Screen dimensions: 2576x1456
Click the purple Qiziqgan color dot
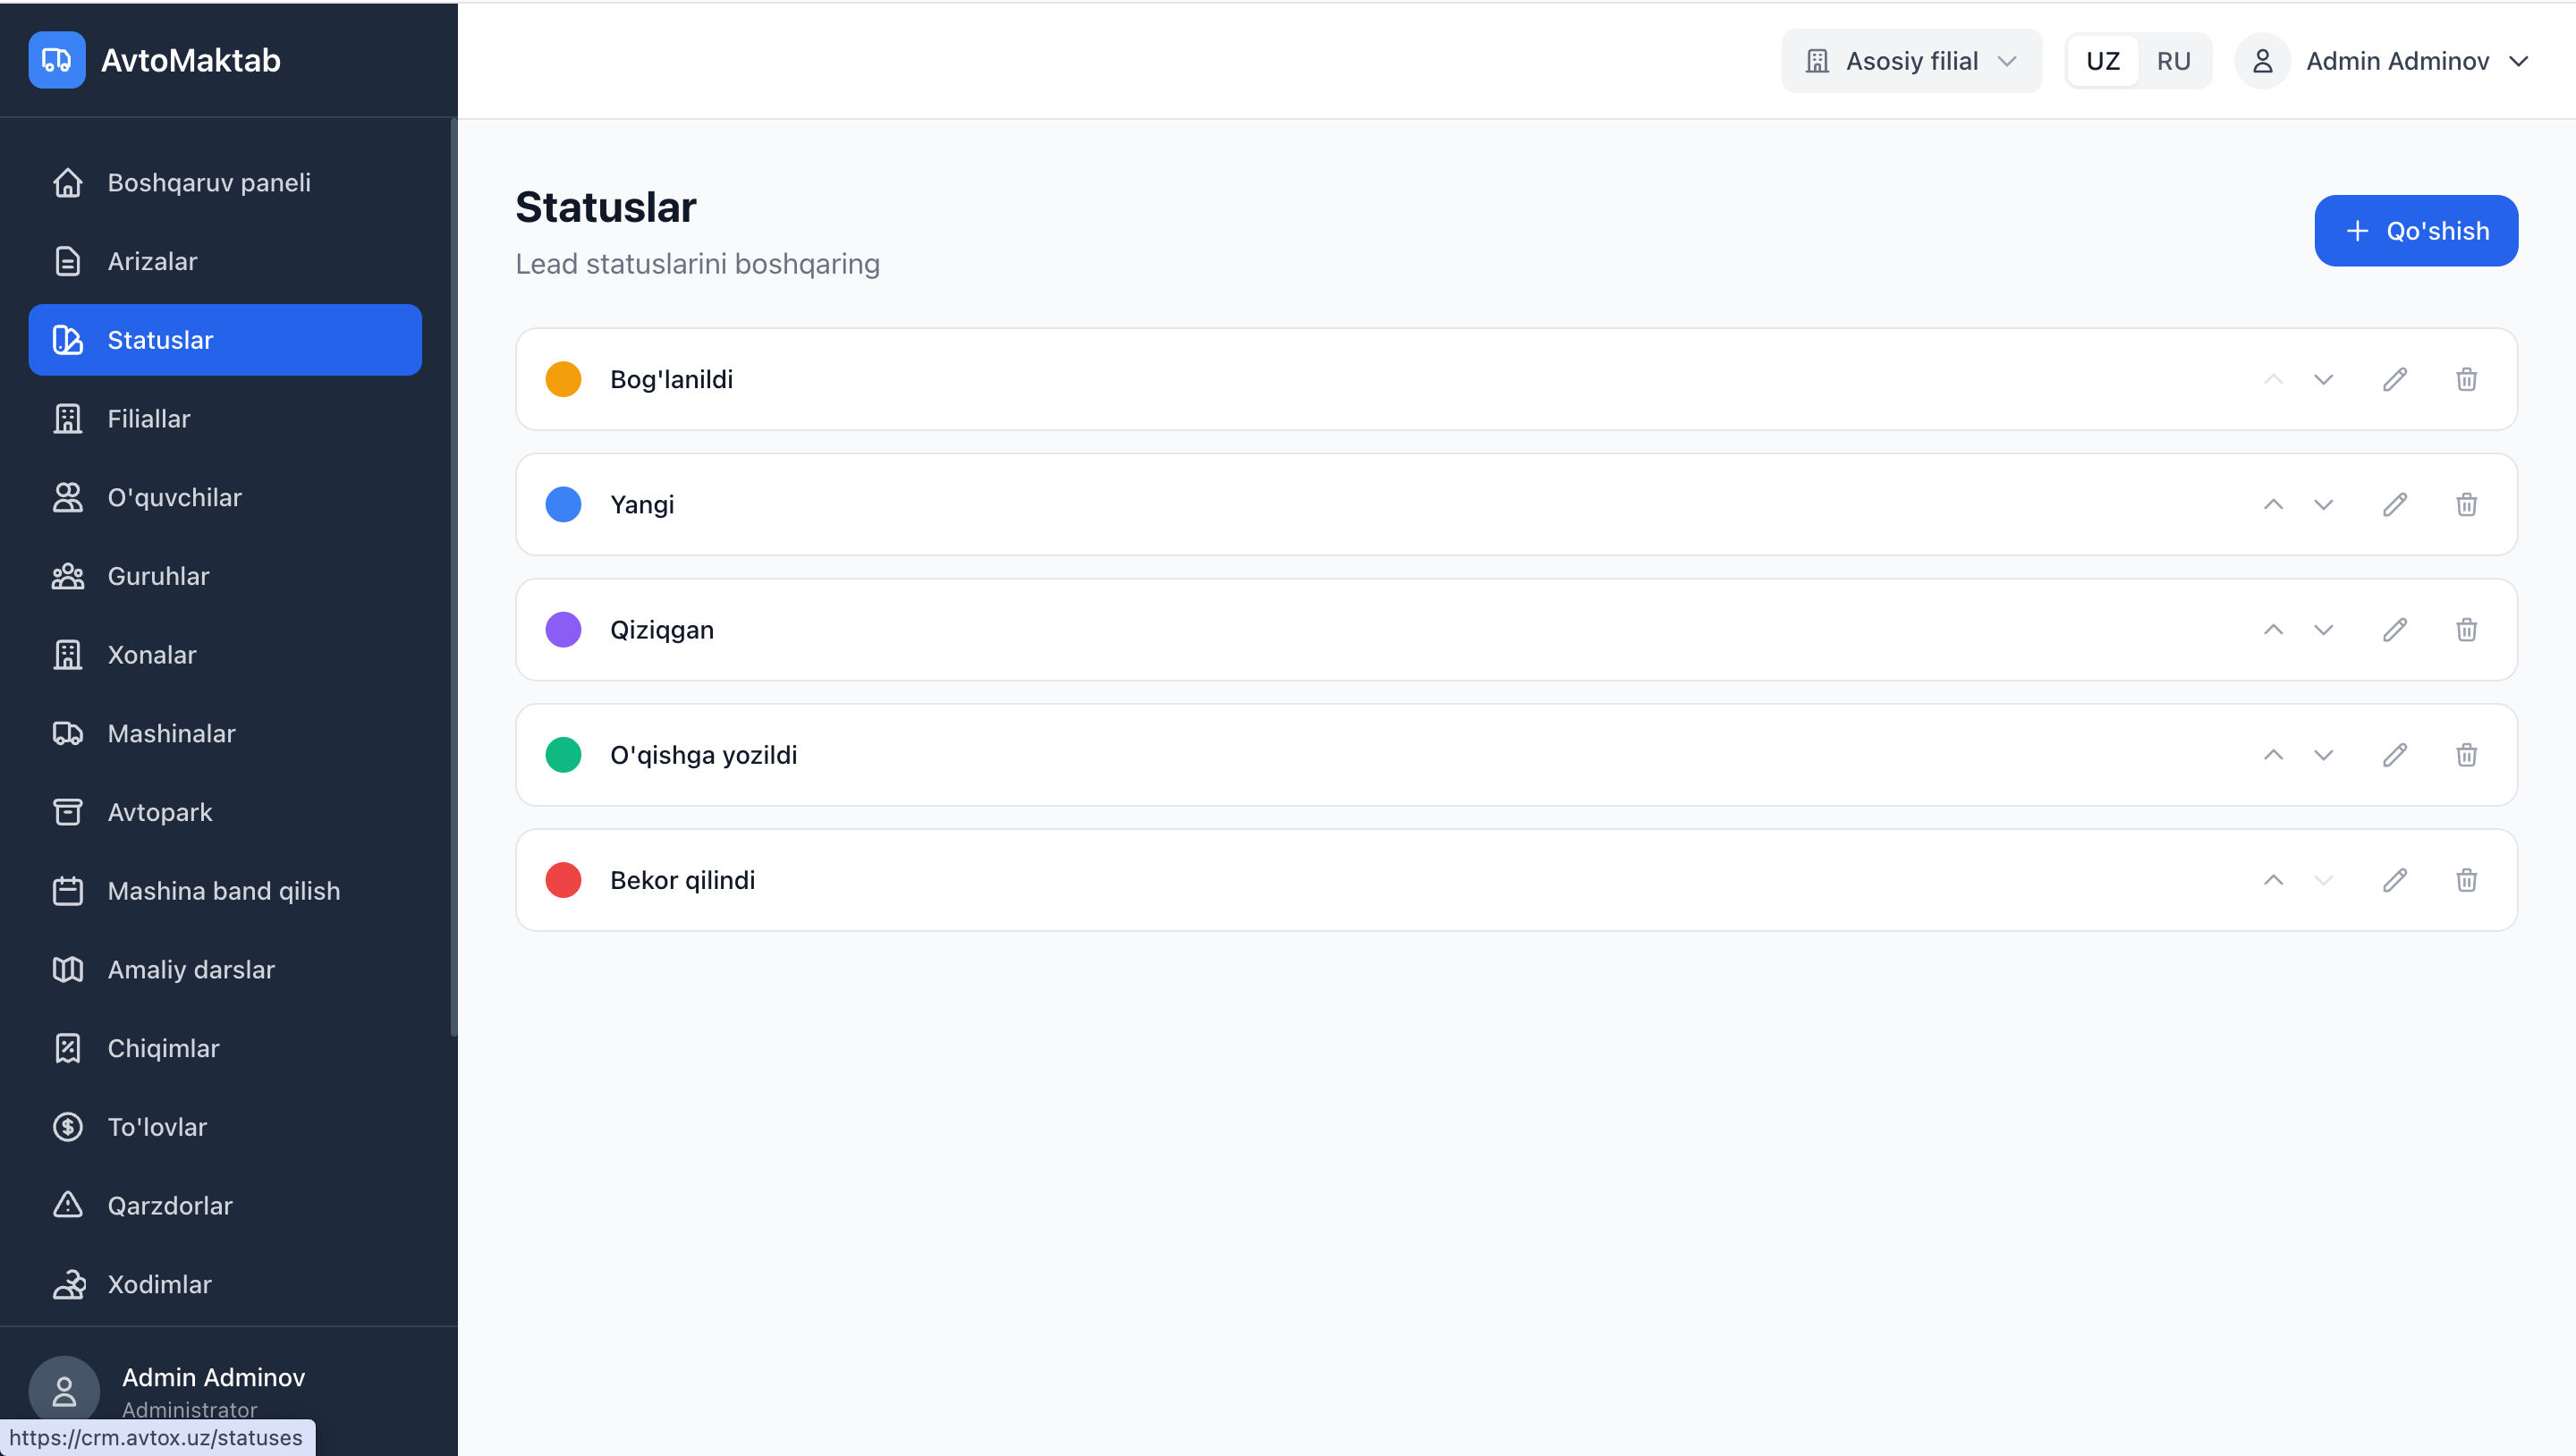point(563,629)
